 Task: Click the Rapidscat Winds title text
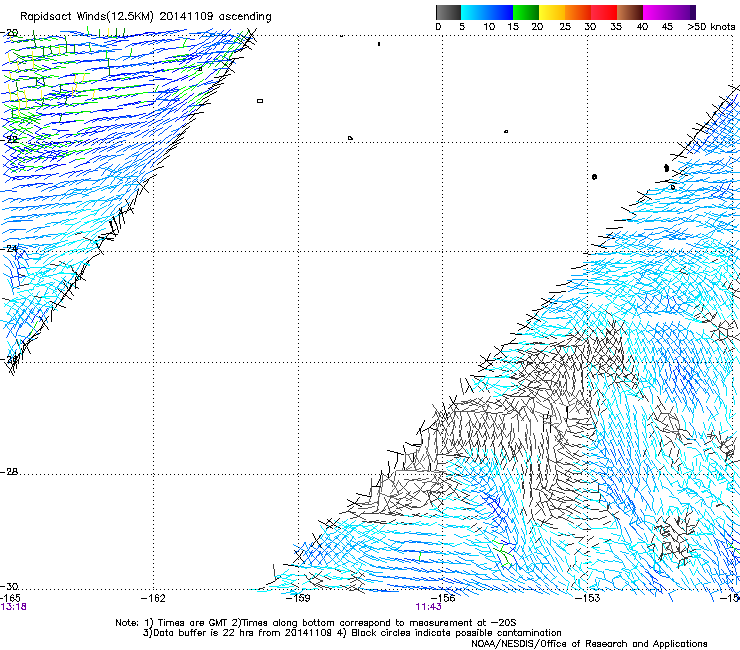click(x=145, y=17)
